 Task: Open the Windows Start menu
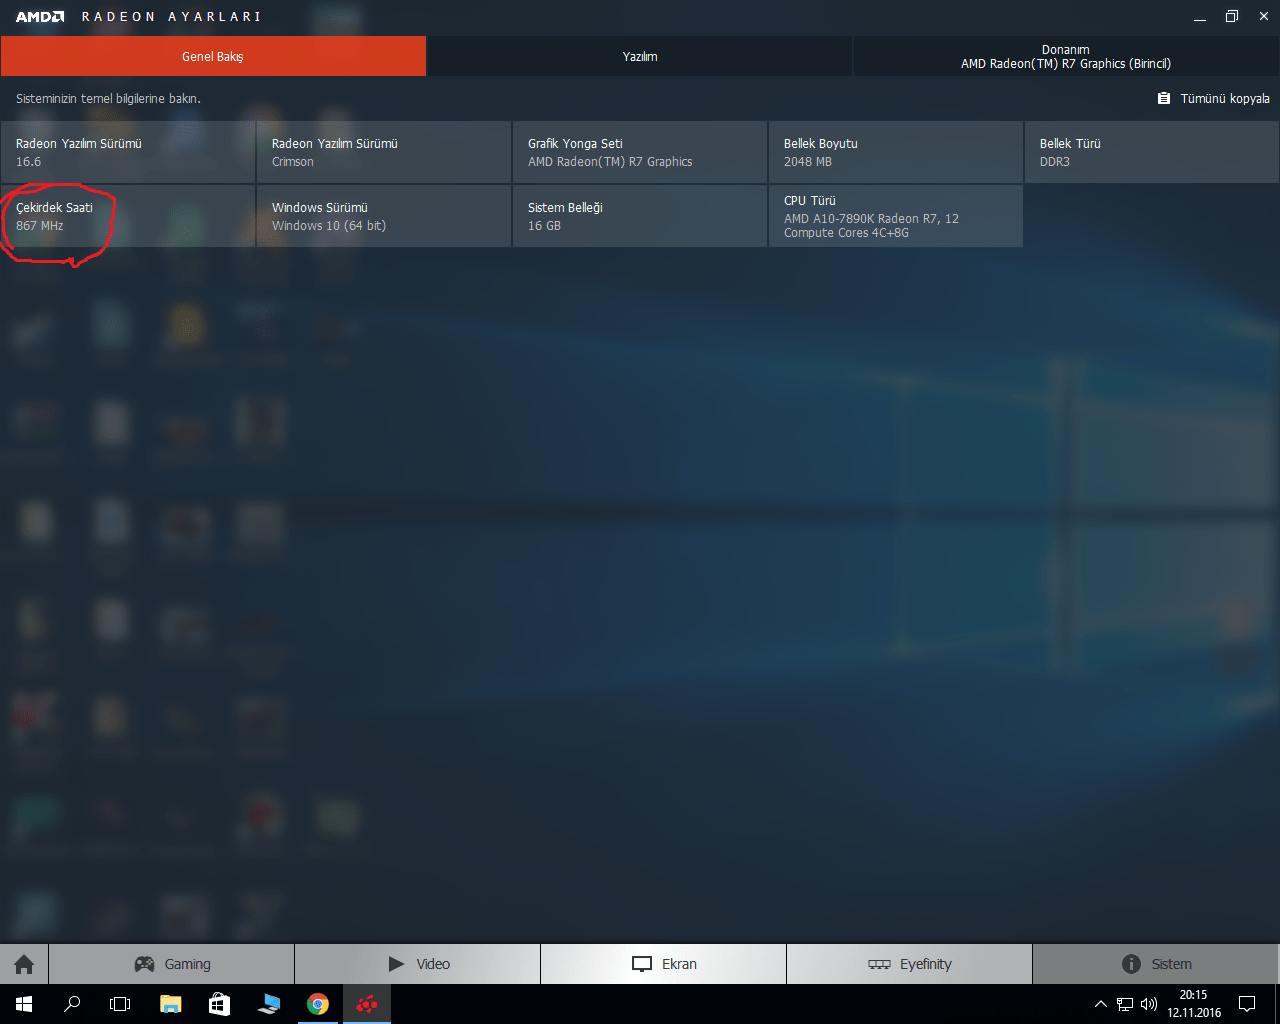24,1004
